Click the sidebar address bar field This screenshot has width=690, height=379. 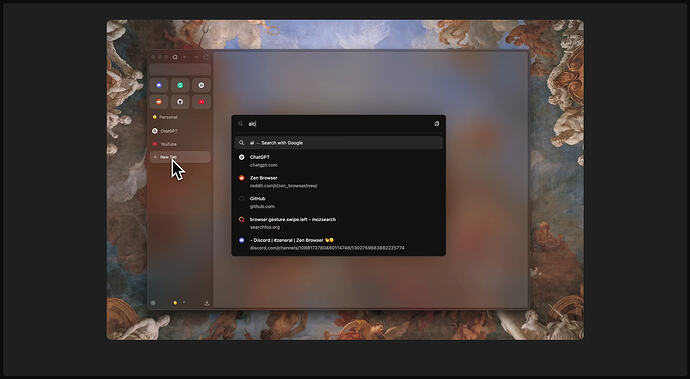coord(180,70)
